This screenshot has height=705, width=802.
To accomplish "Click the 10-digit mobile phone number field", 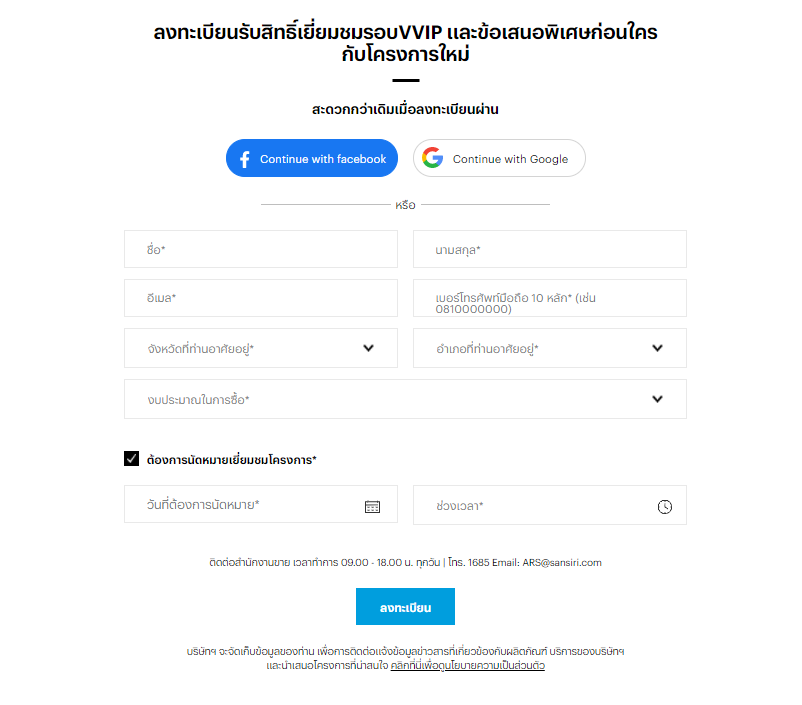I will tap(550, 298).
